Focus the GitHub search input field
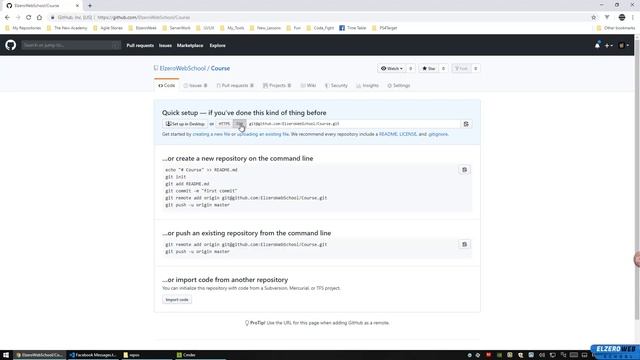Image resolution: width=640 pixels, height=360 pixels. [71, 45]
